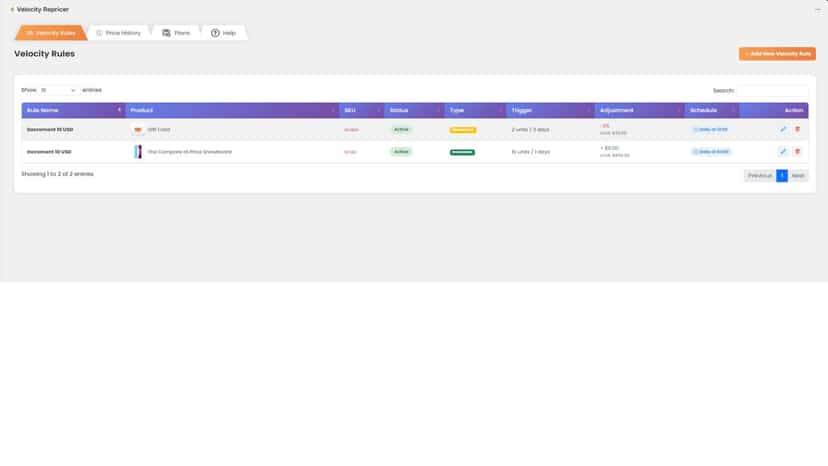
Task: Open the Velocity Rules tab
Action: pos(51,33)
